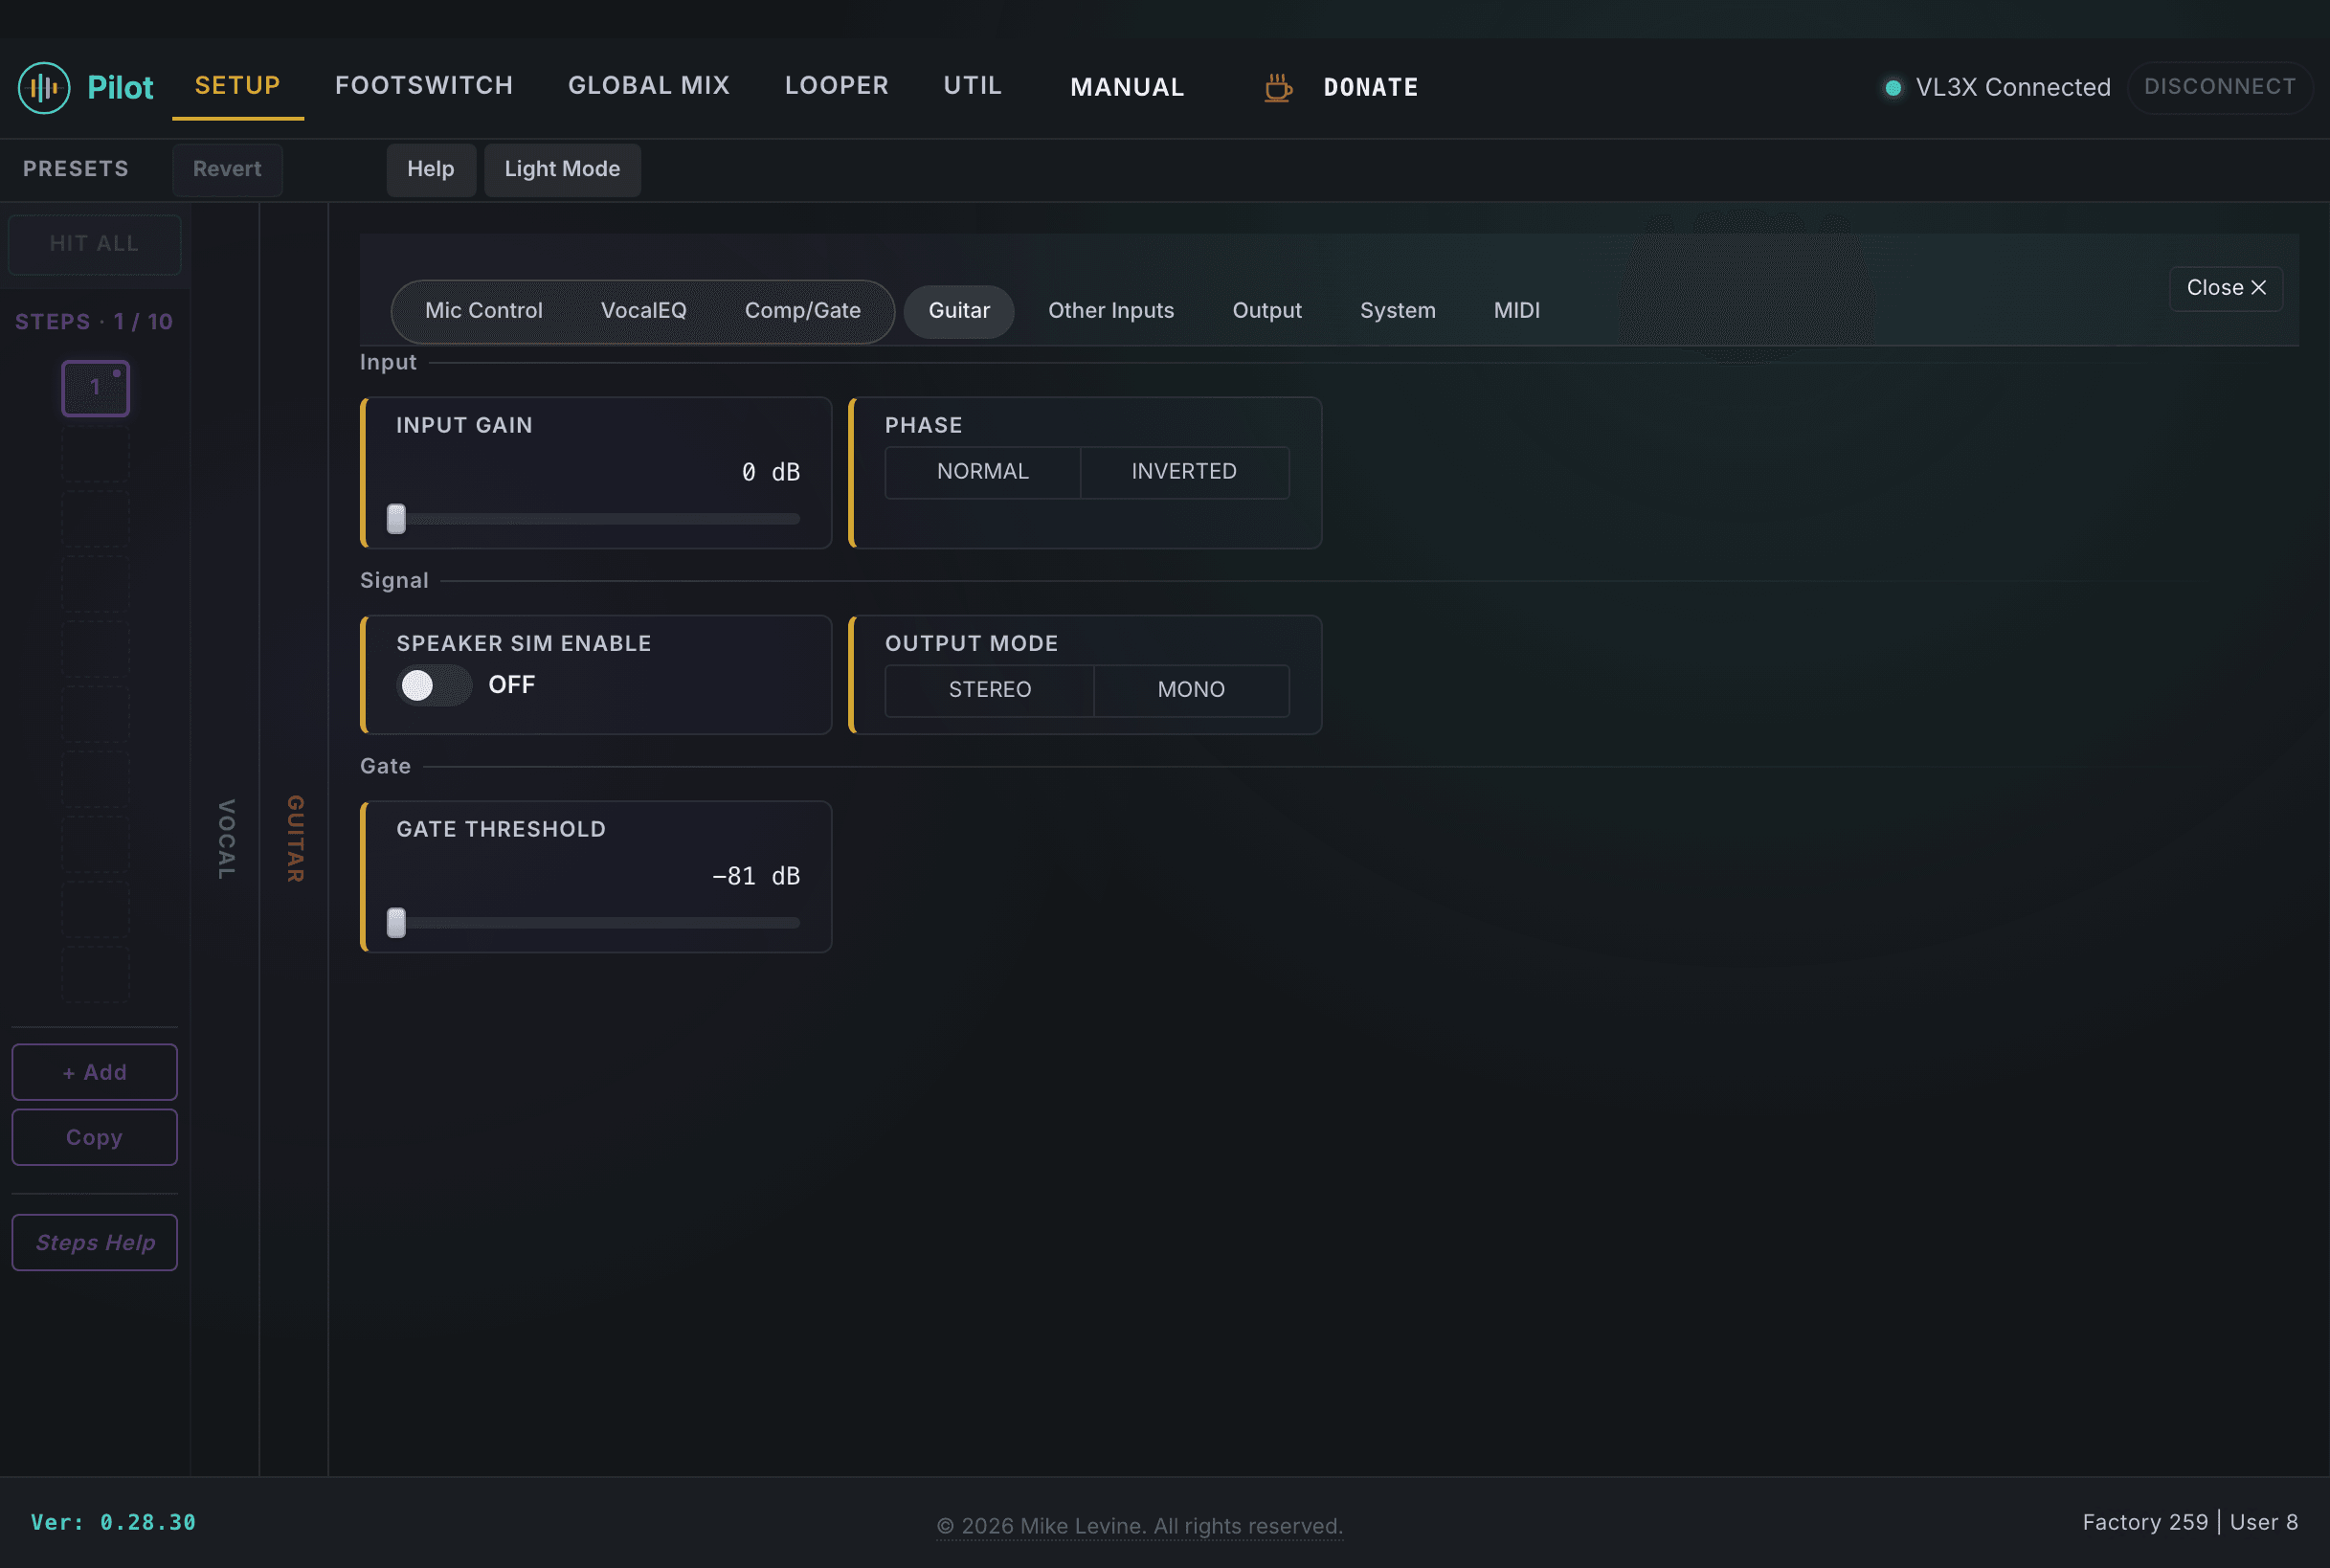Click the coffee cup donate icon

click(1277, 88)
